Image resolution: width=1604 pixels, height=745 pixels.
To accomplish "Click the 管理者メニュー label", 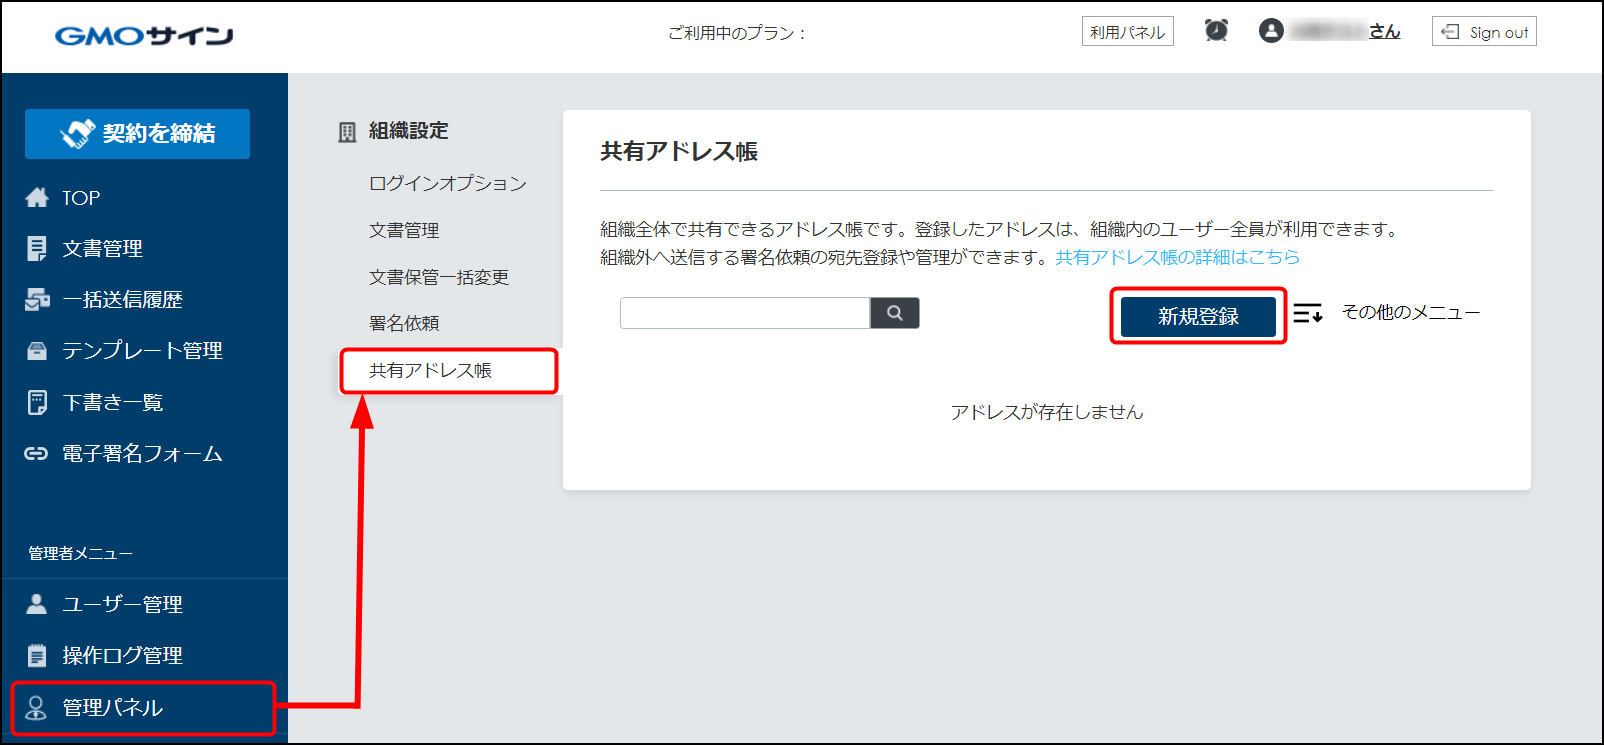I will click(x=80, y=553).
